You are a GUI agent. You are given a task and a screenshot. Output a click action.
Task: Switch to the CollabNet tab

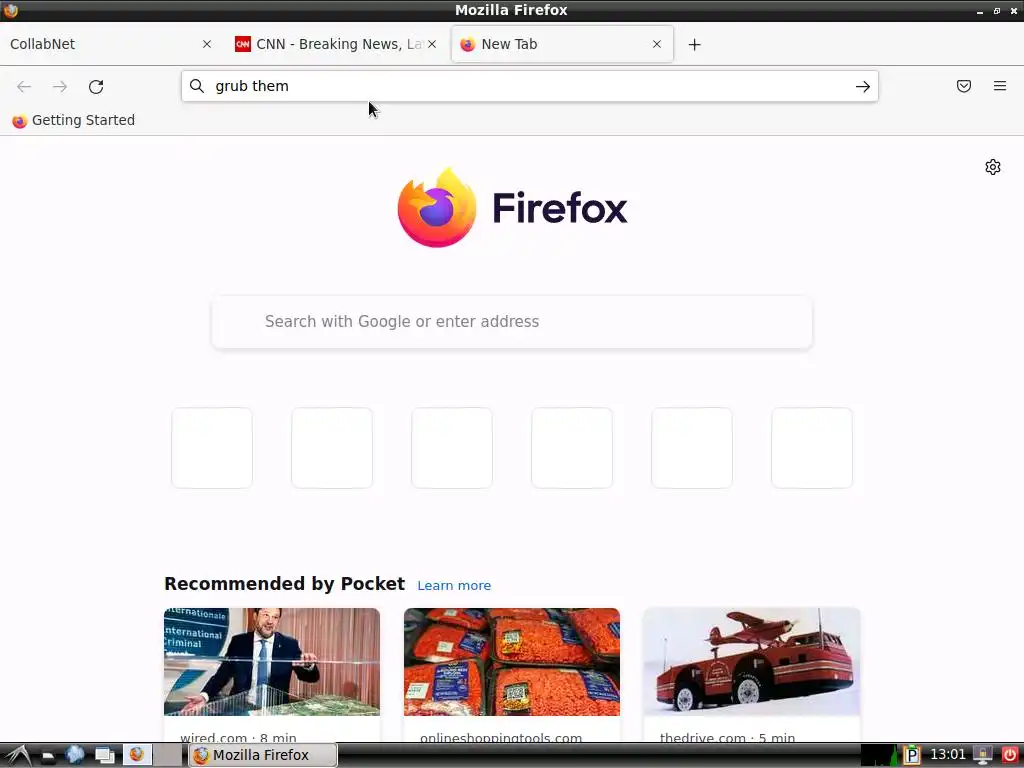(110, 44)
